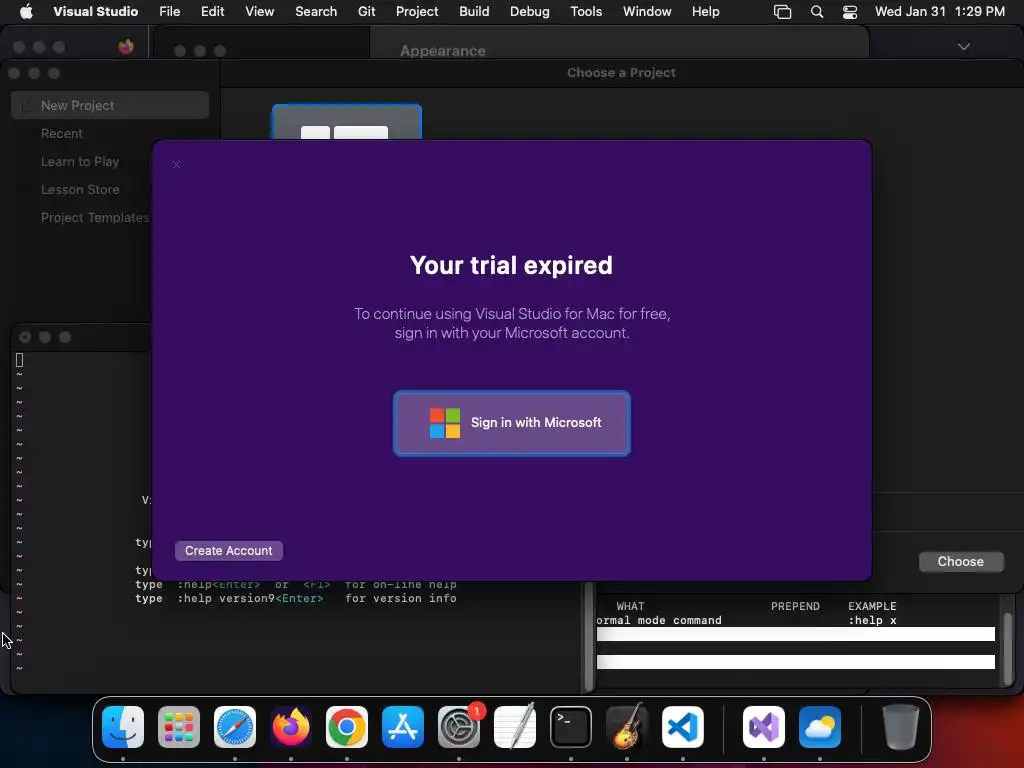This screenshot has height=768, width=1024.
Task: Open the Git menu
Action: coord(366,12)
